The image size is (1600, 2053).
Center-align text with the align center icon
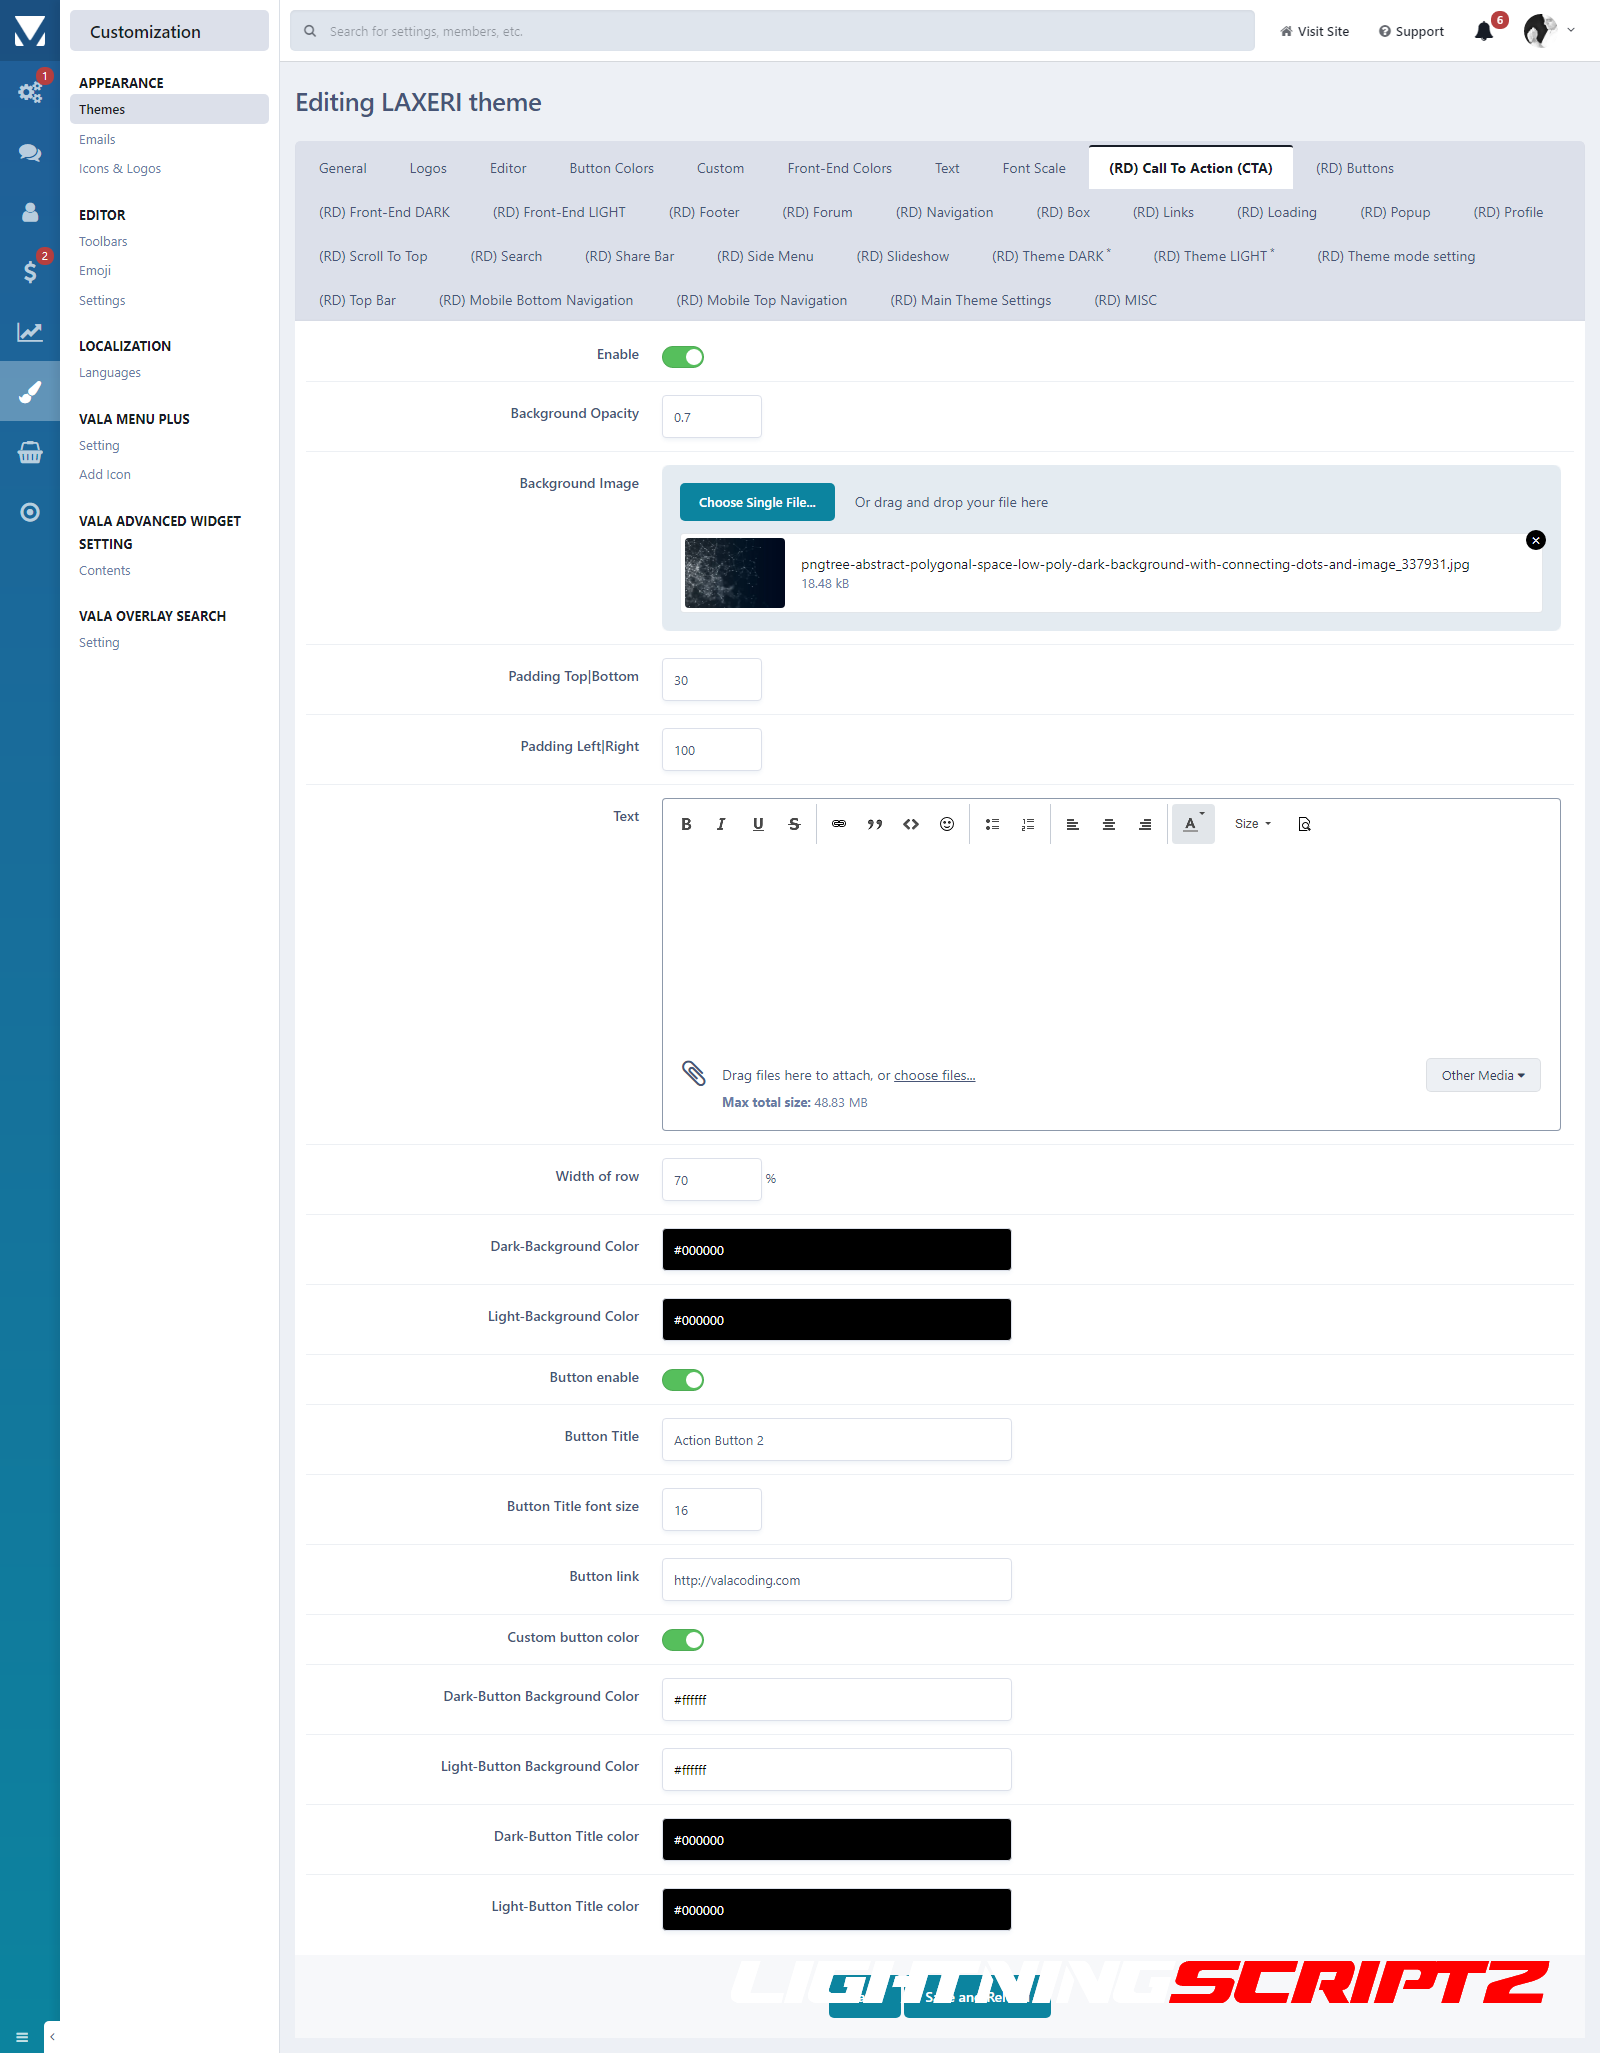(1108, 824)
